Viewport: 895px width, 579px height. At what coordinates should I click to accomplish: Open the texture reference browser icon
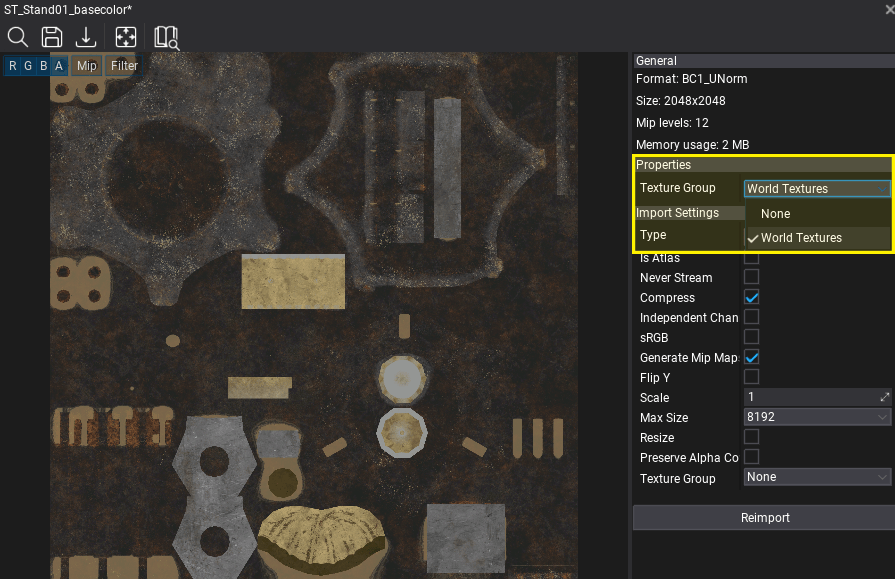165,37
